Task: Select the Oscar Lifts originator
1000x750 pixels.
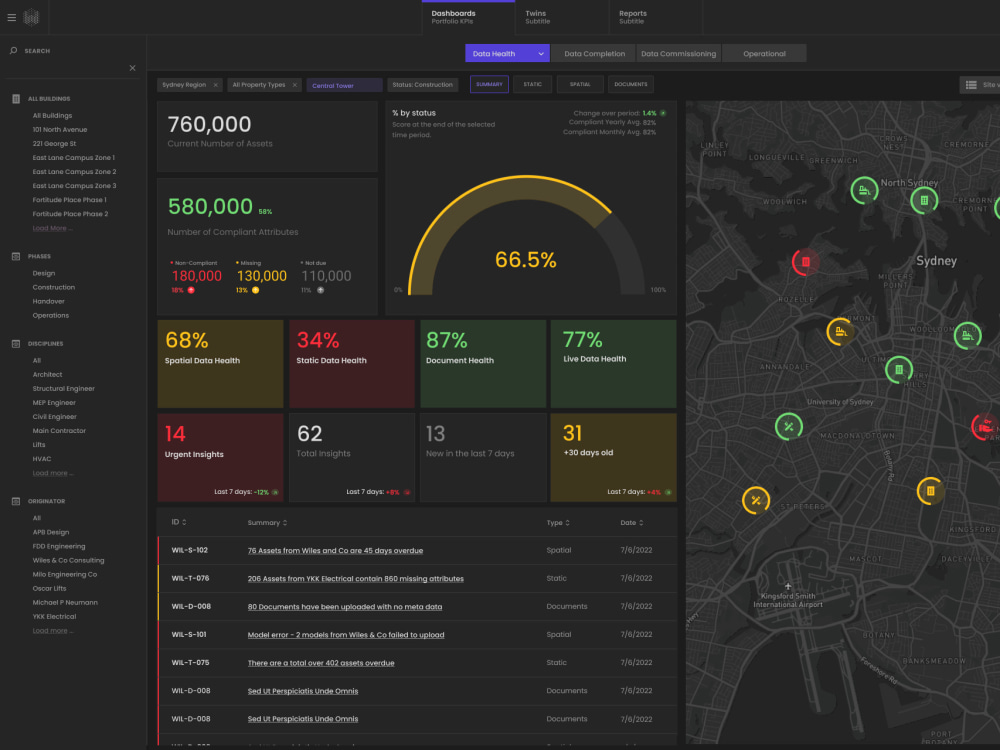Action: point(49,588)
